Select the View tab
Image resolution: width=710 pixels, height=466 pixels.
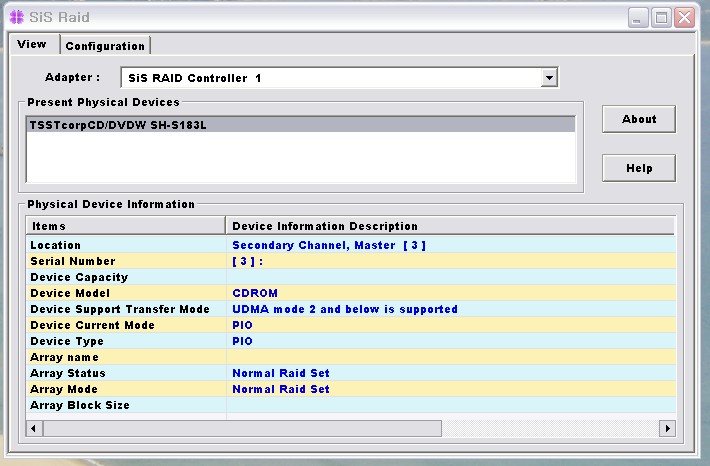pyautogui.click(x=32, y=44)
